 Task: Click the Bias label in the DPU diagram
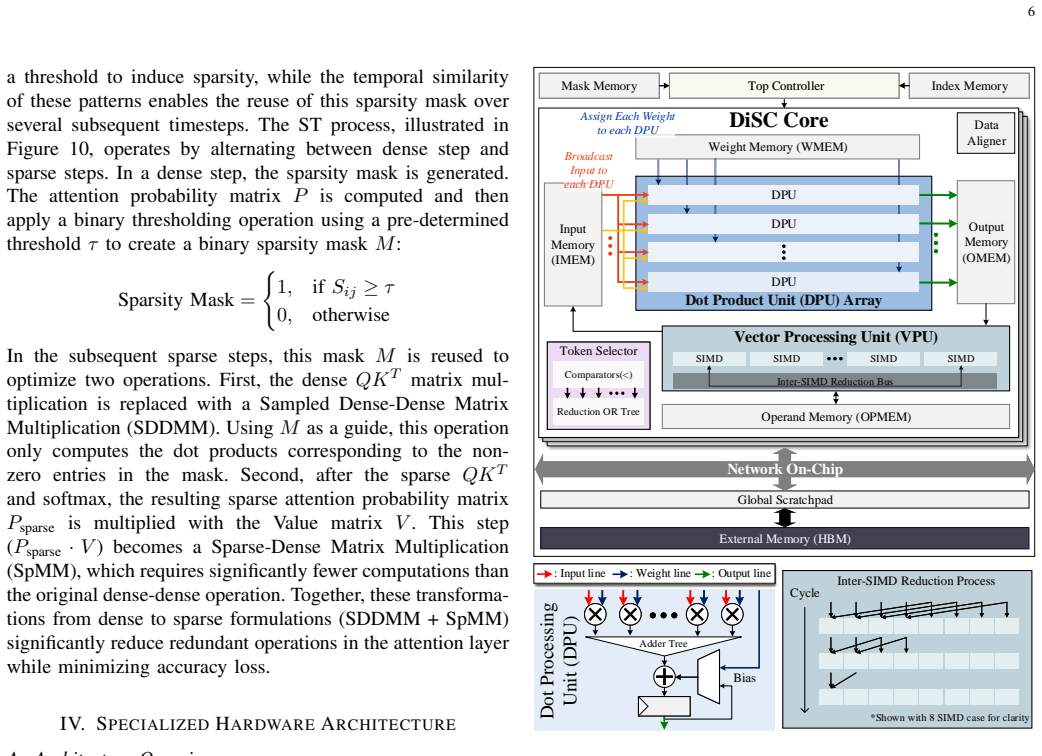pos(744,678)
